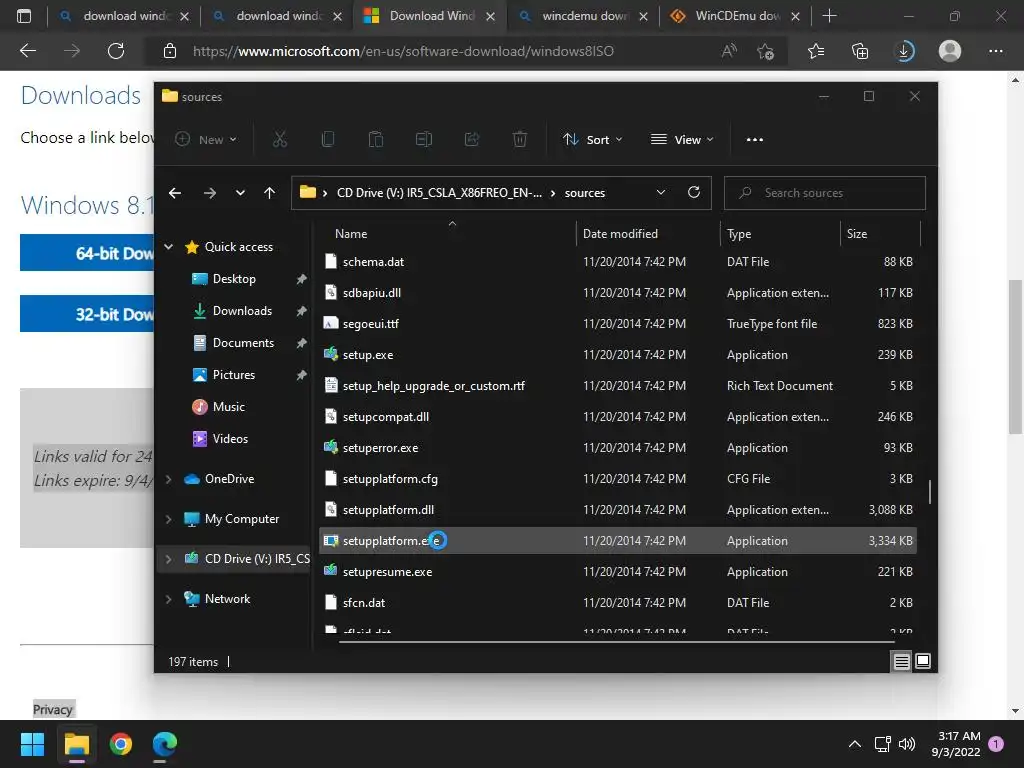Screen dimensions: 1024x768
Task: Select Downloads in Quick access
Action: pos(242,311)
